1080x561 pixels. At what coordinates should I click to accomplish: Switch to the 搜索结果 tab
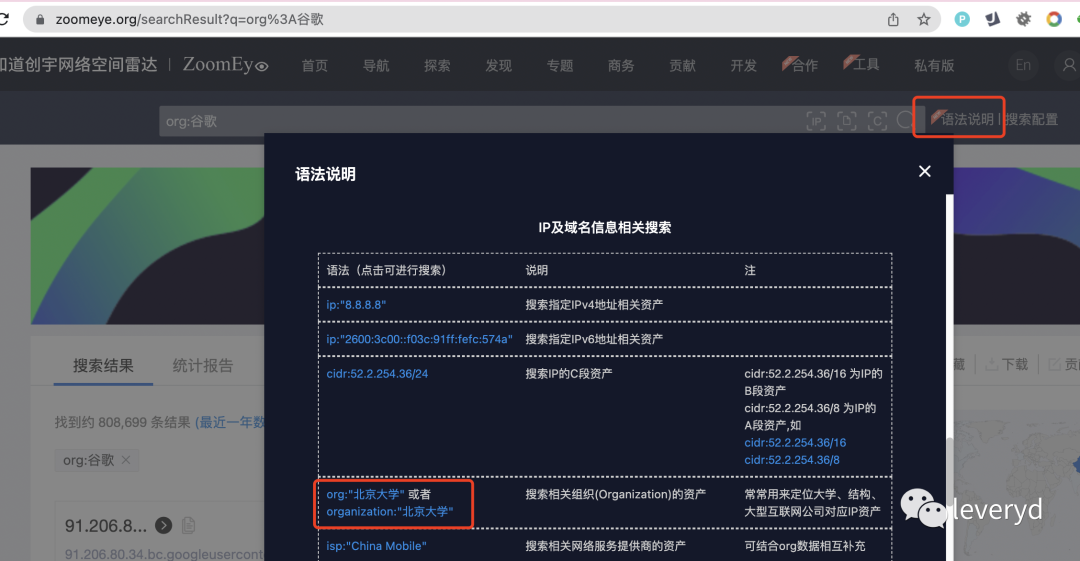click(103, 365)
